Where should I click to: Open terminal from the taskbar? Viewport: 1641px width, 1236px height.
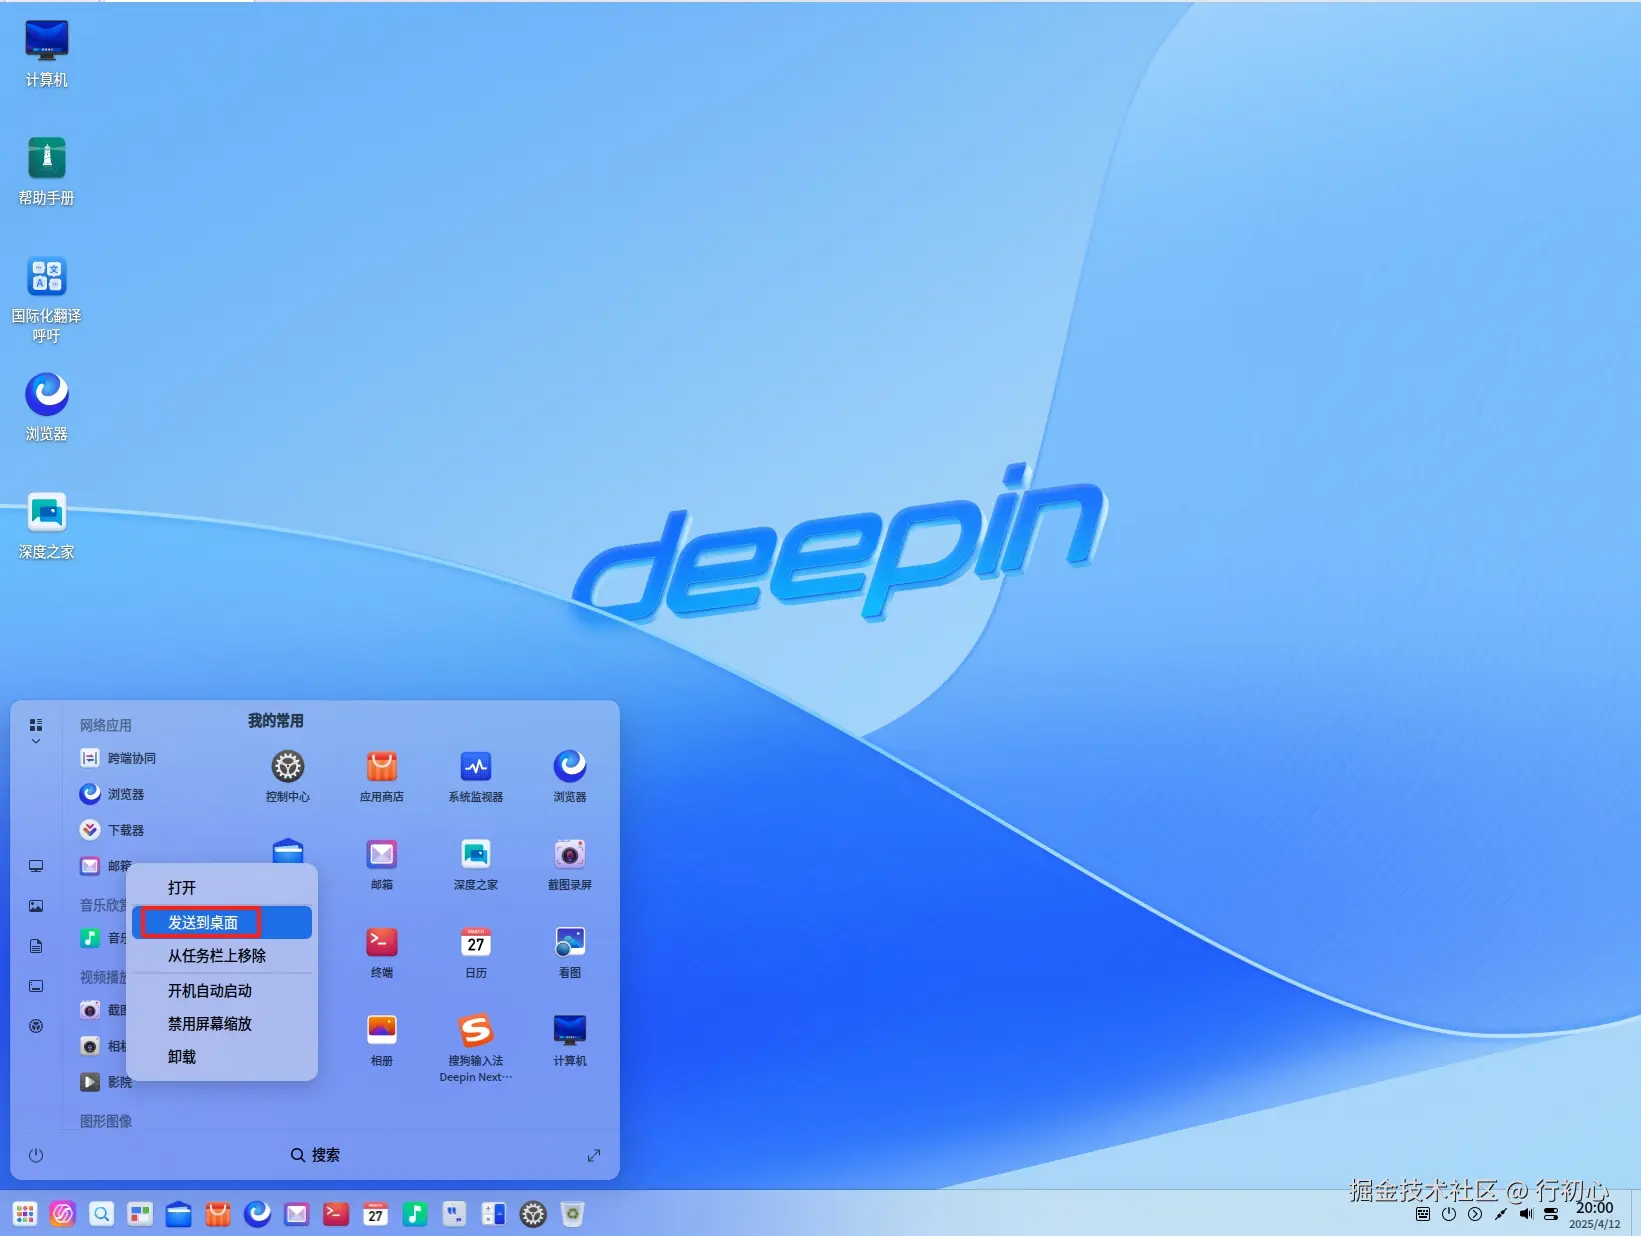[x=336, y=1214]
